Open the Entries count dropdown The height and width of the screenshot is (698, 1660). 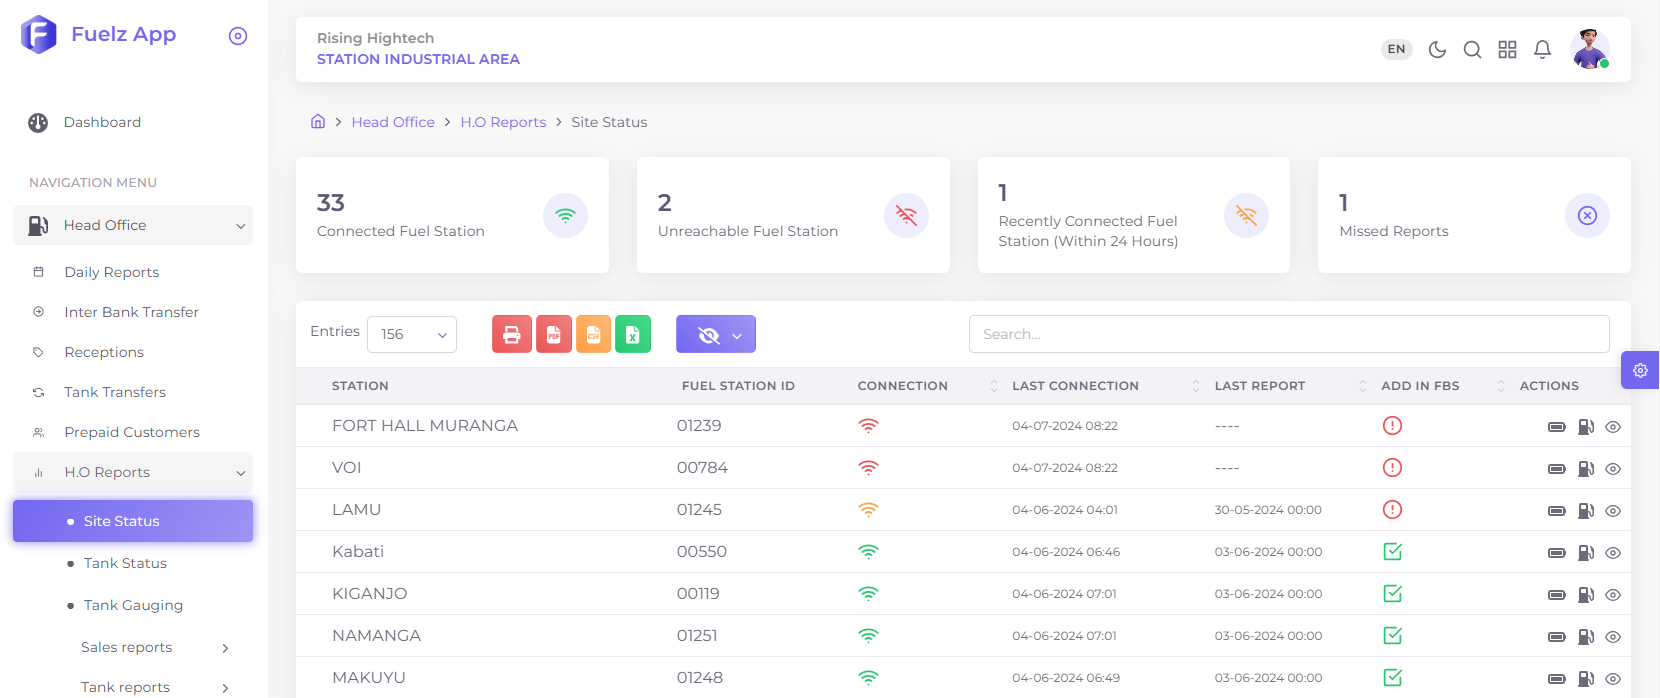click(x=412, y=334)
